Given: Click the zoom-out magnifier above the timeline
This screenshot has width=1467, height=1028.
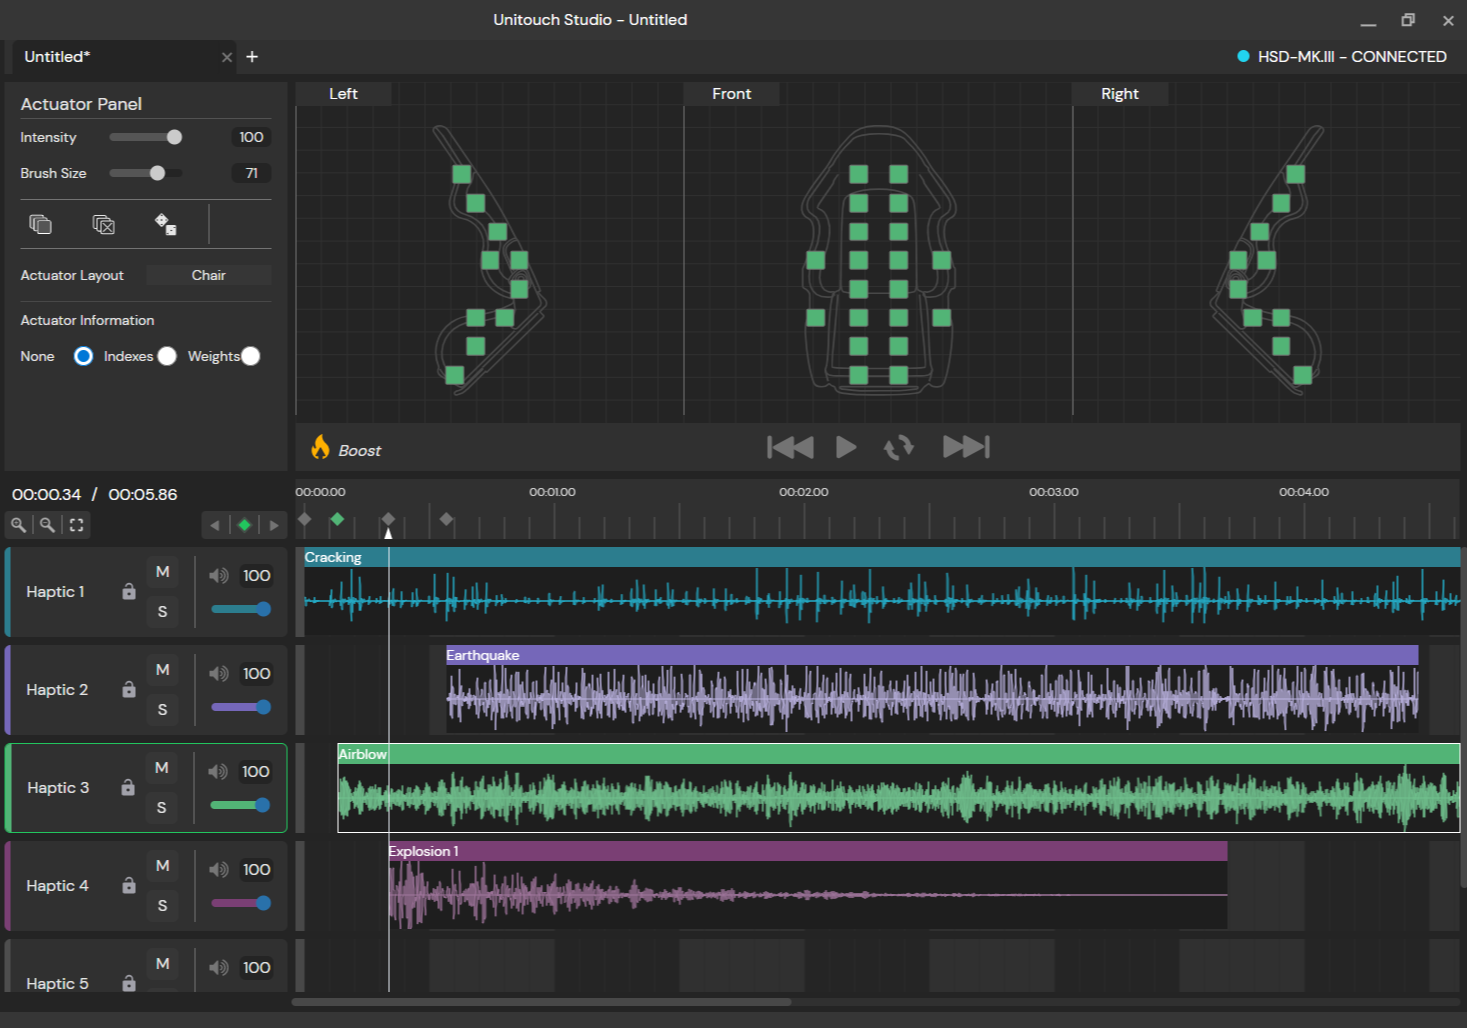Looking at the screenshot, I should coord(47,525).
